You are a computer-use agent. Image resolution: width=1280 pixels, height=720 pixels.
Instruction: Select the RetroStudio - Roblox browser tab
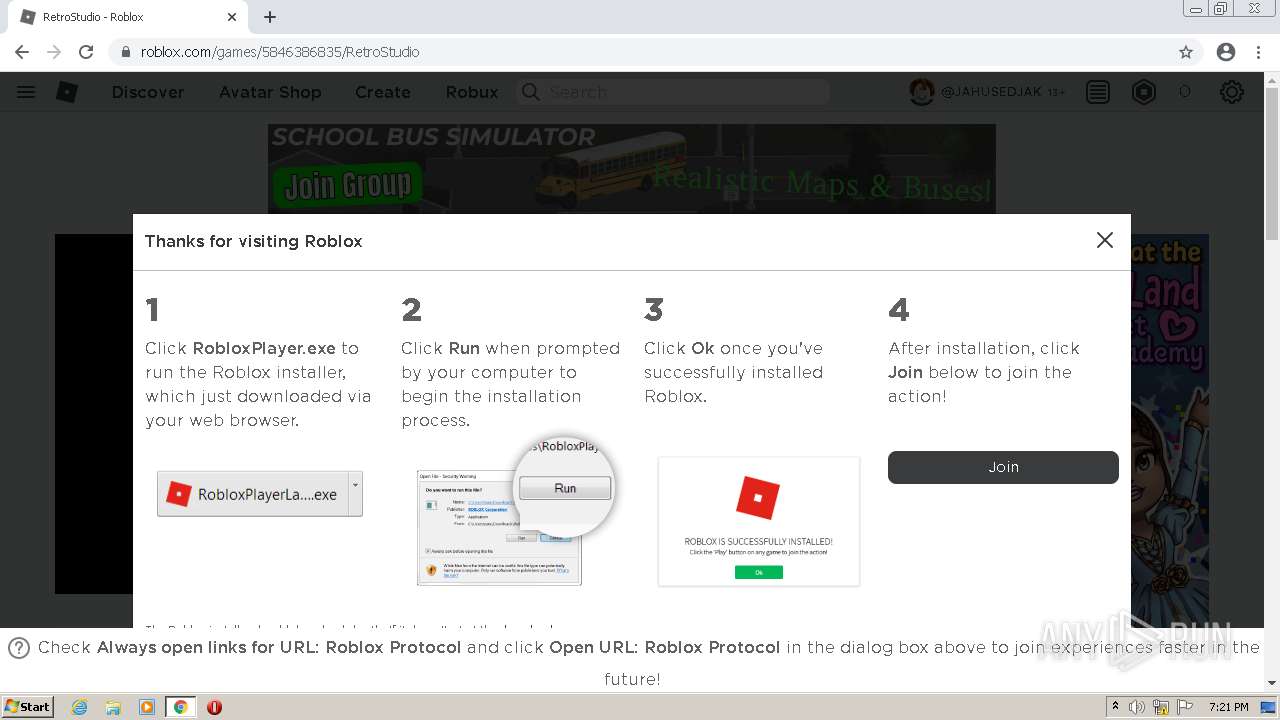click(x=128, y=17)
